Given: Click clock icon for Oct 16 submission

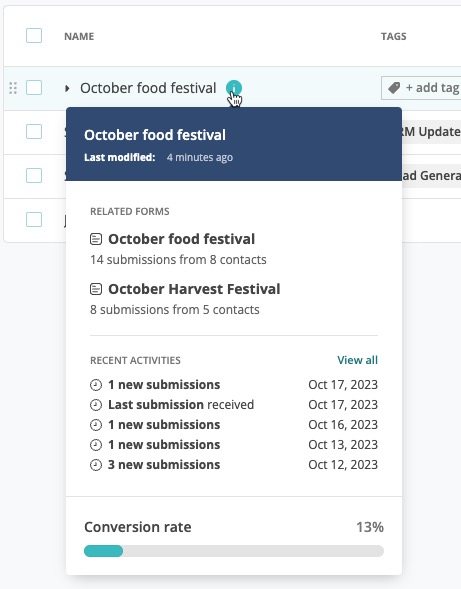Looking at the screenshot, I should click(96, 425).
